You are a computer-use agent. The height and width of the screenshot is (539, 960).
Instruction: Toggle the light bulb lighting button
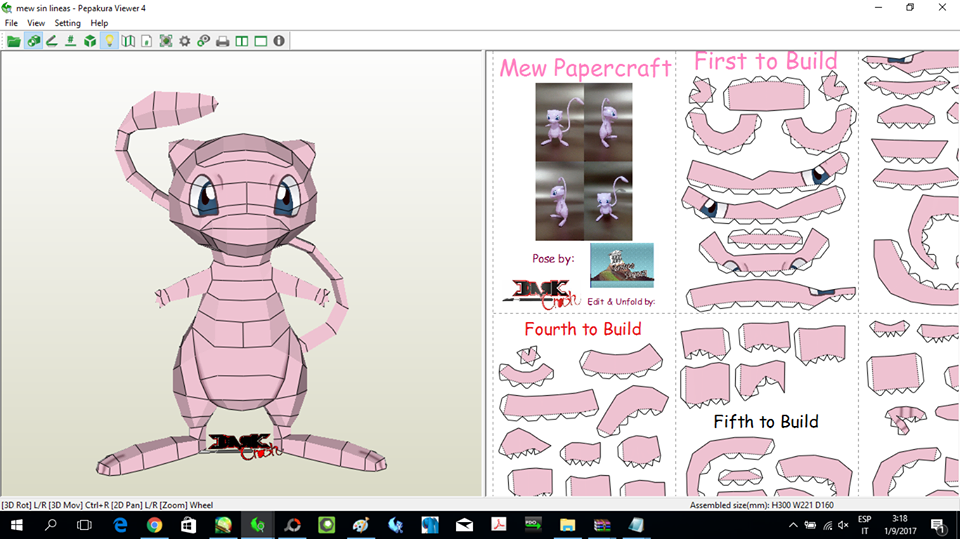109,41
